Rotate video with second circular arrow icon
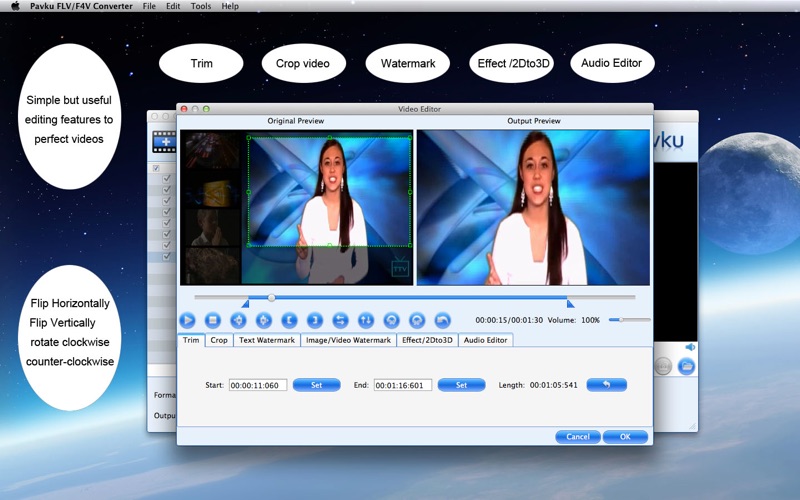Screen dimensions: 800x500 coord(417,320)
